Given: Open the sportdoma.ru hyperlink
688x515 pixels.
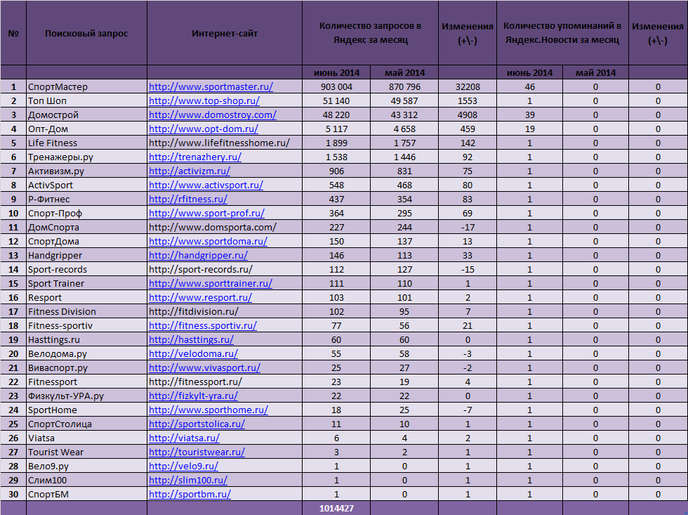Looking at the screenshot, I should [208, 241].
